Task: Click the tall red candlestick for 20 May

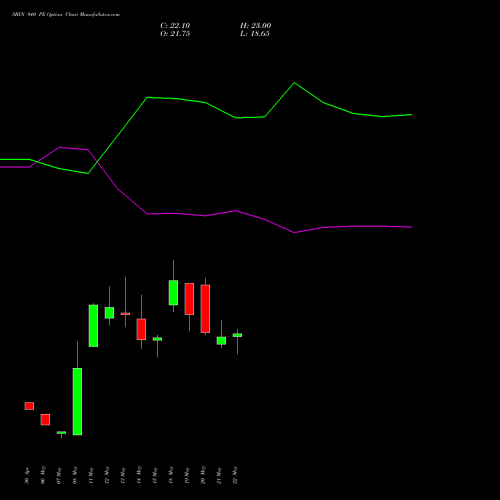Action: click(205, 309)
